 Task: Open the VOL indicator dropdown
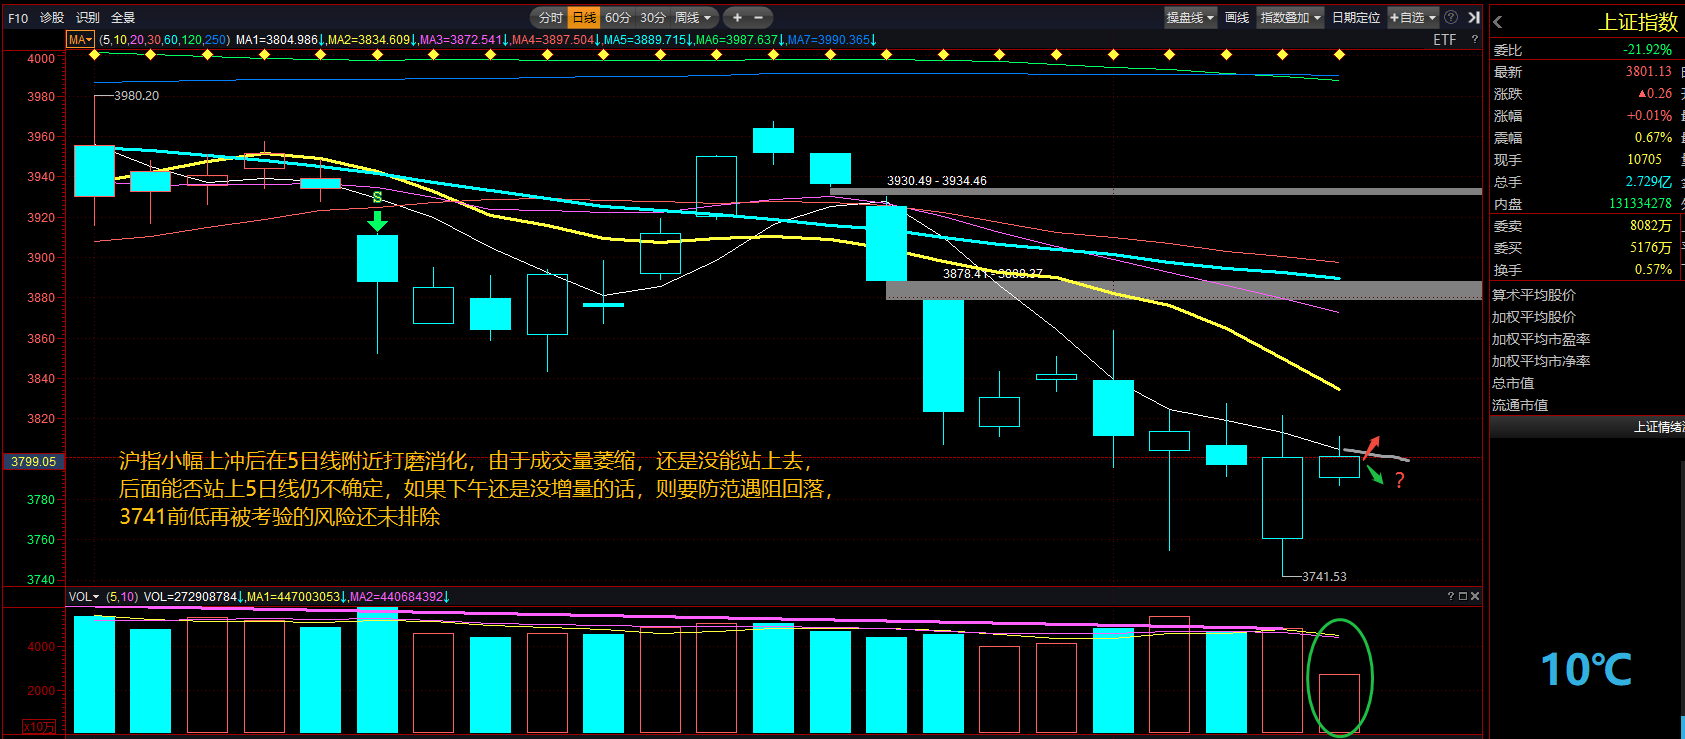coord(84,597)
